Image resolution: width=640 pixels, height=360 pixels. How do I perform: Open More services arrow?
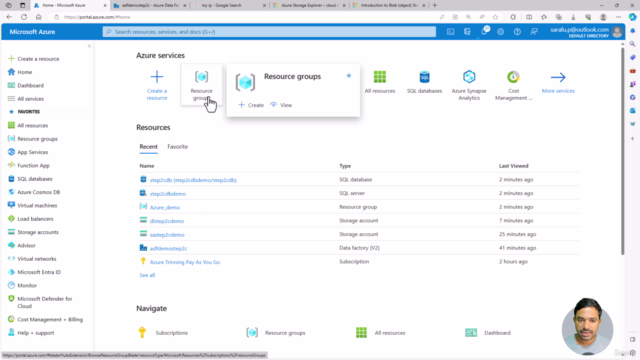pos(558,82)
